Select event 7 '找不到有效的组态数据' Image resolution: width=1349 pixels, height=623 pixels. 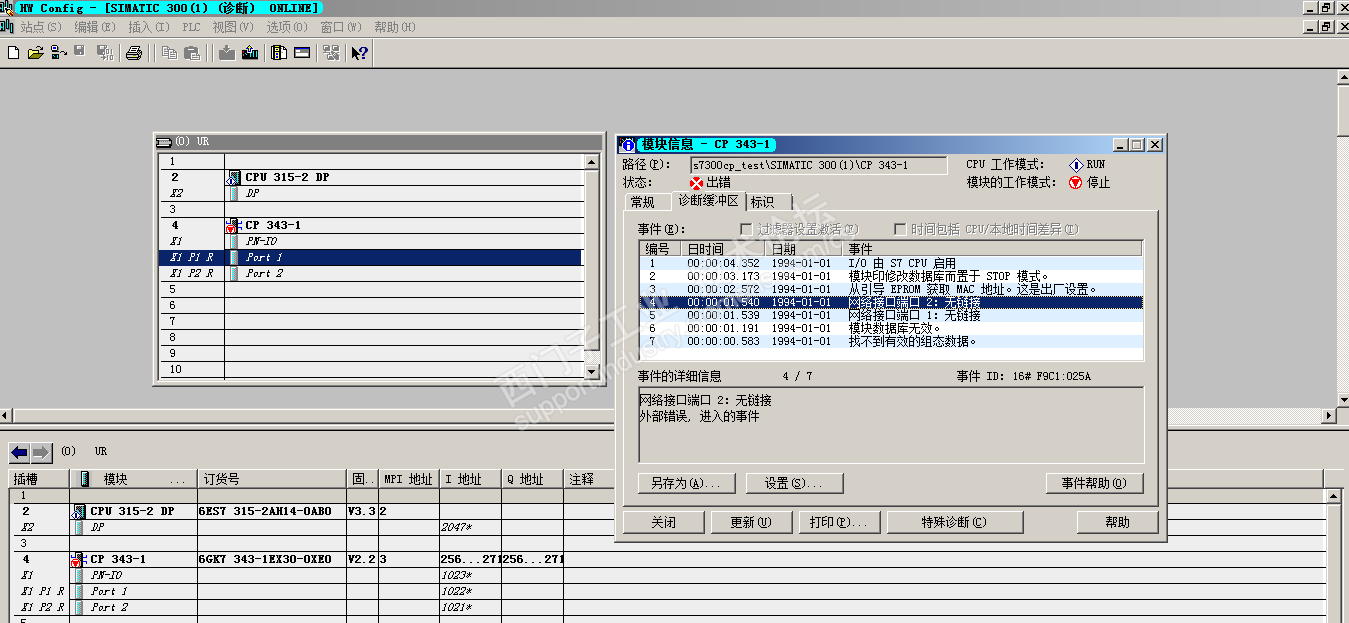click(x=890, y=341)
